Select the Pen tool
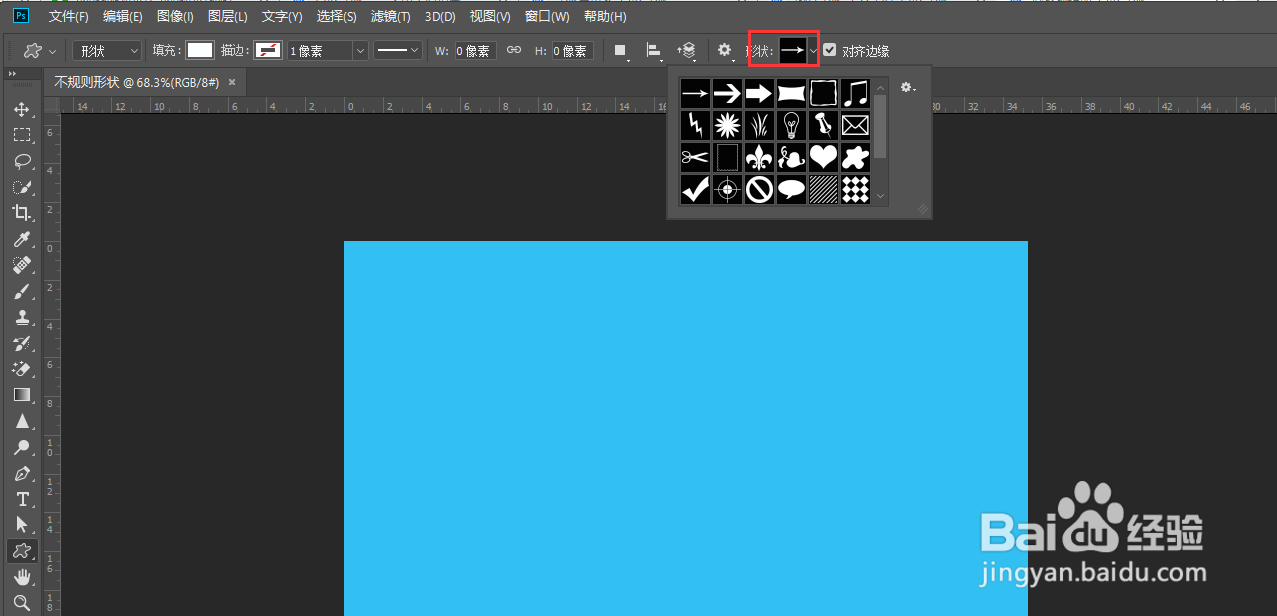 coord(22,473)
